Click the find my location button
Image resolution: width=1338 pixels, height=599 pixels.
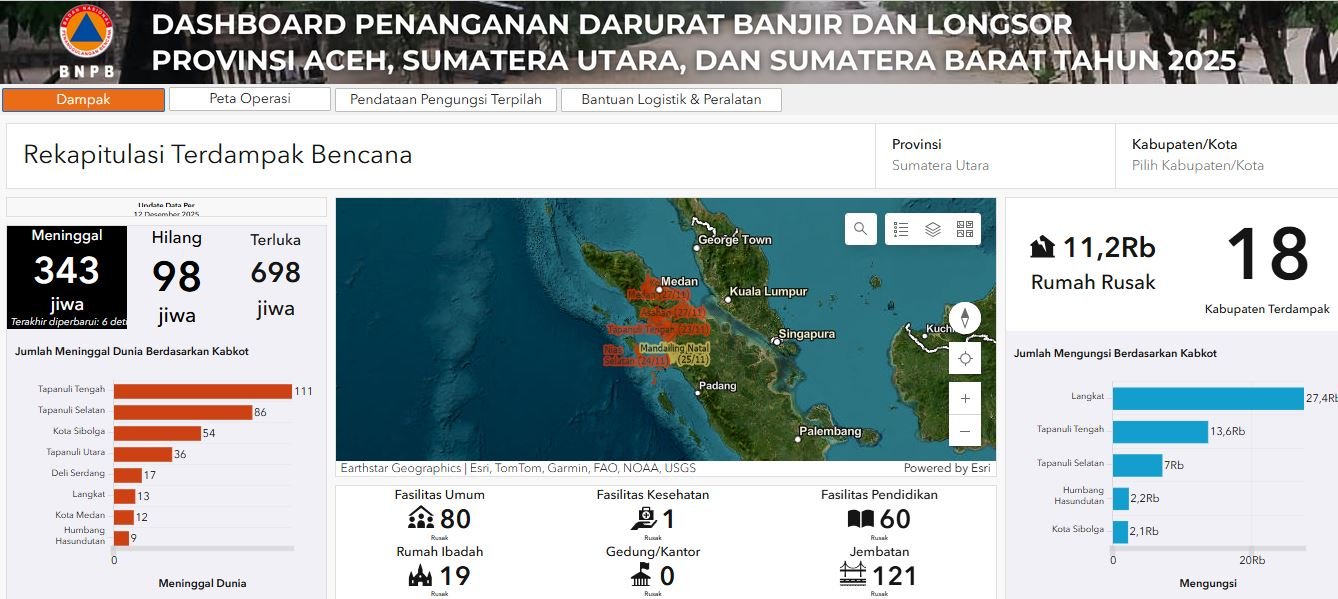tap(965, 358)
